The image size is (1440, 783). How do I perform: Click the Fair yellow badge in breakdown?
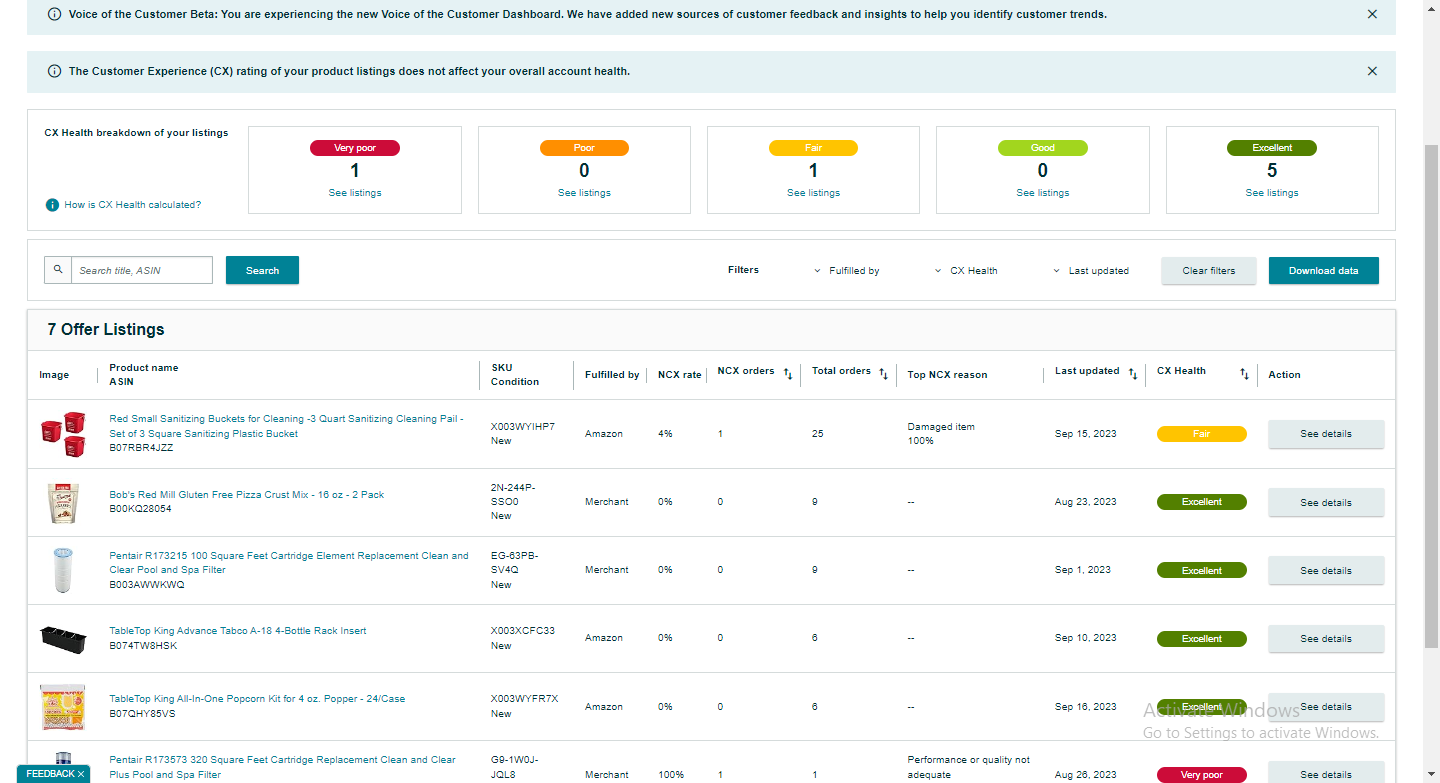point(813,148)
